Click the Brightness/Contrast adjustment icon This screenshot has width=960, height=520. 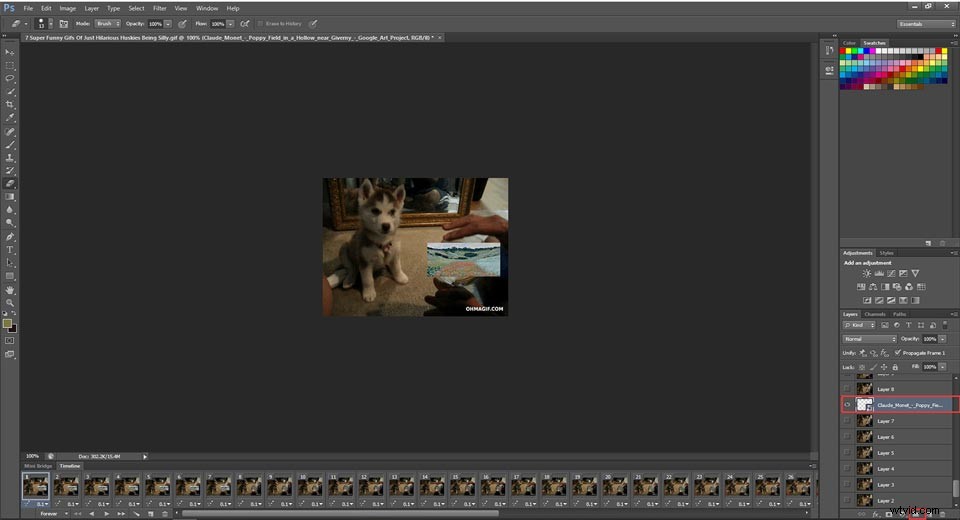[x=866, y=274]
